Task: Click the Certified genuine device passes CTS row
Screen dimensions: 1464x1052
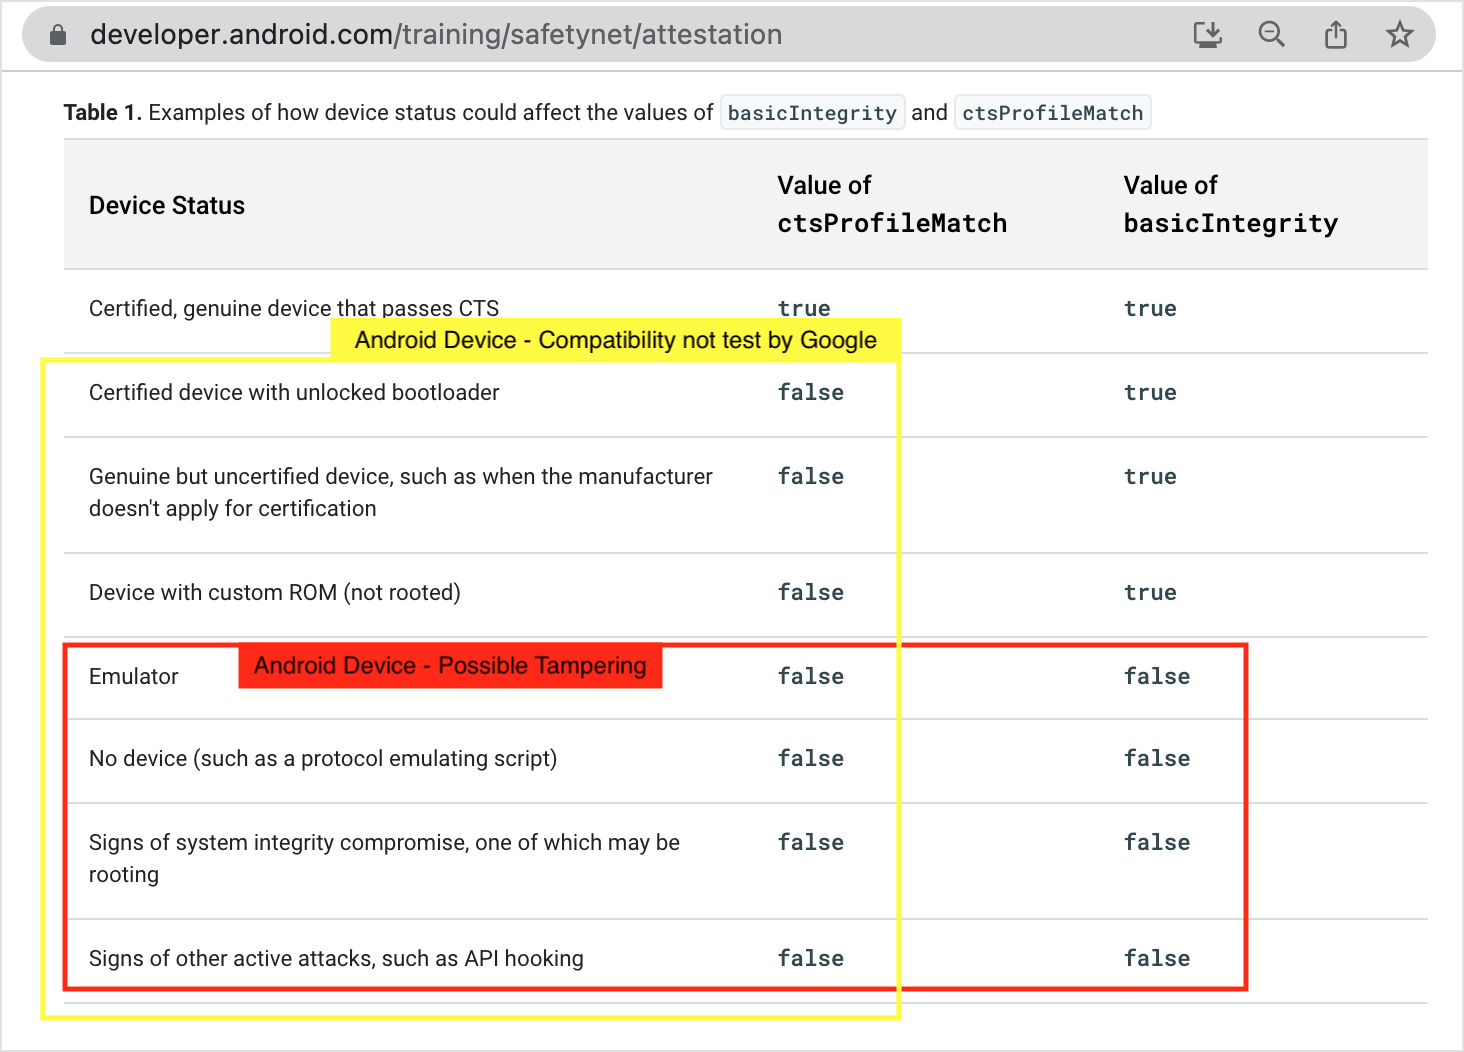Action: [x=295, y=308]
